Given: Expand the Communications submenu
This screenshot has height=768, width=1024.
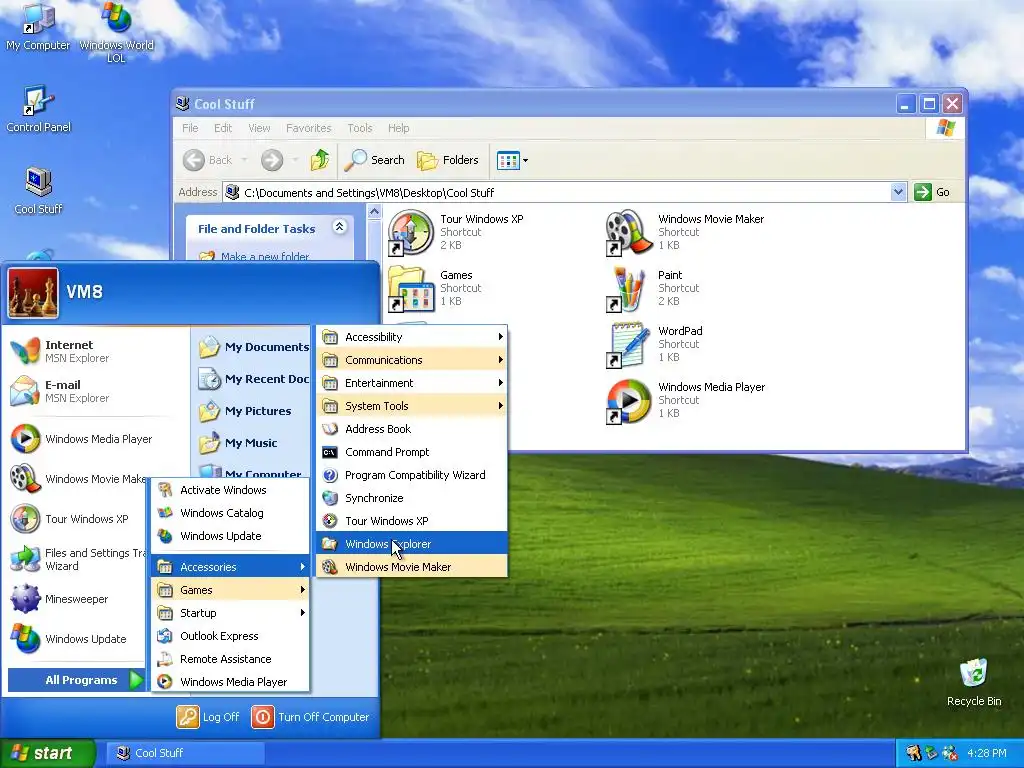Looking at the screenshot, I should click(412, 360).
